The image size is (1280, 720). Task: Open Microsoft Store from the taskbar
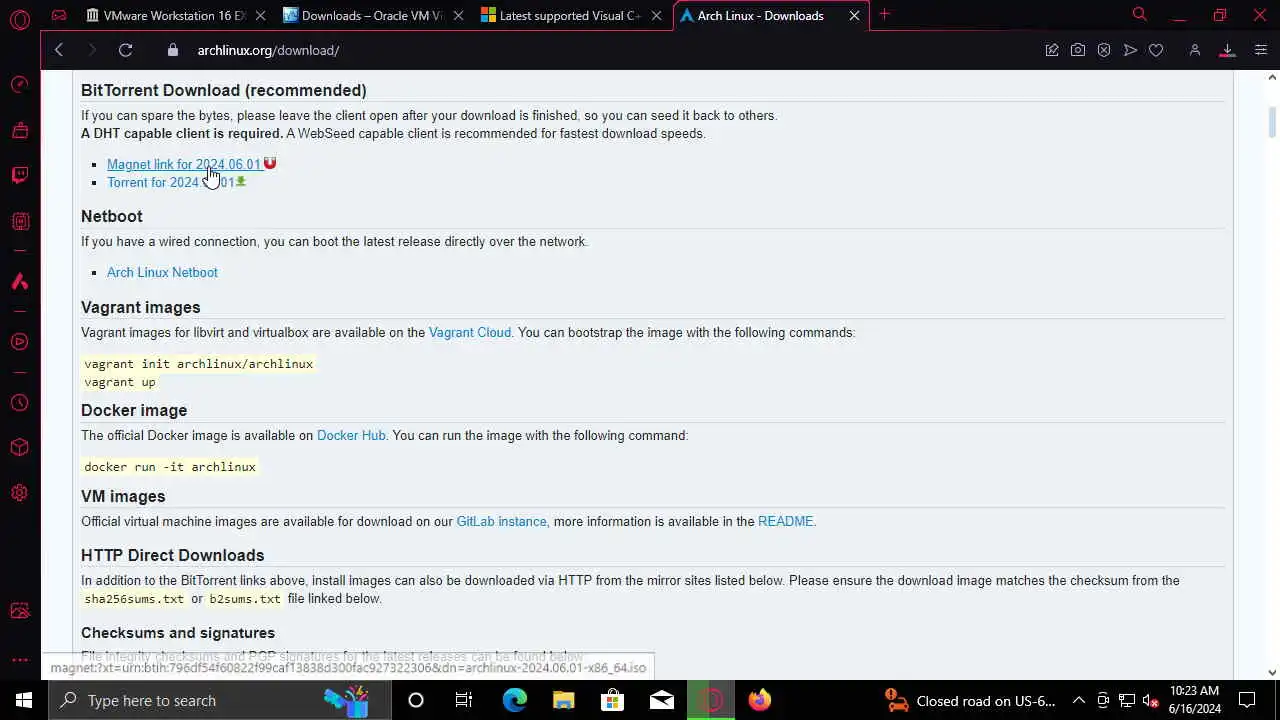612,700
